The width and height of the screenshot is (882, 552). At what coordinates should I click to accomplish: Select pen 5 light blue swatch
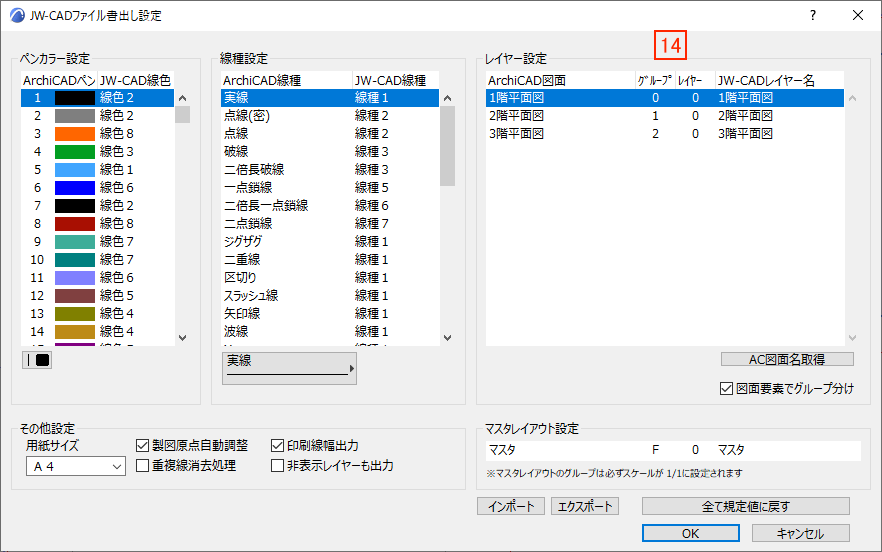75,170
